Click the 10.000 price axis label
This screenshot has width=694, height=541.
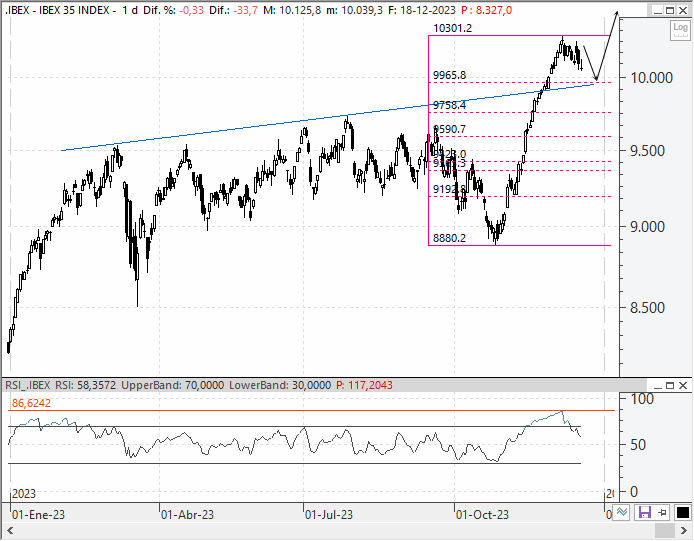pos(652,78)
